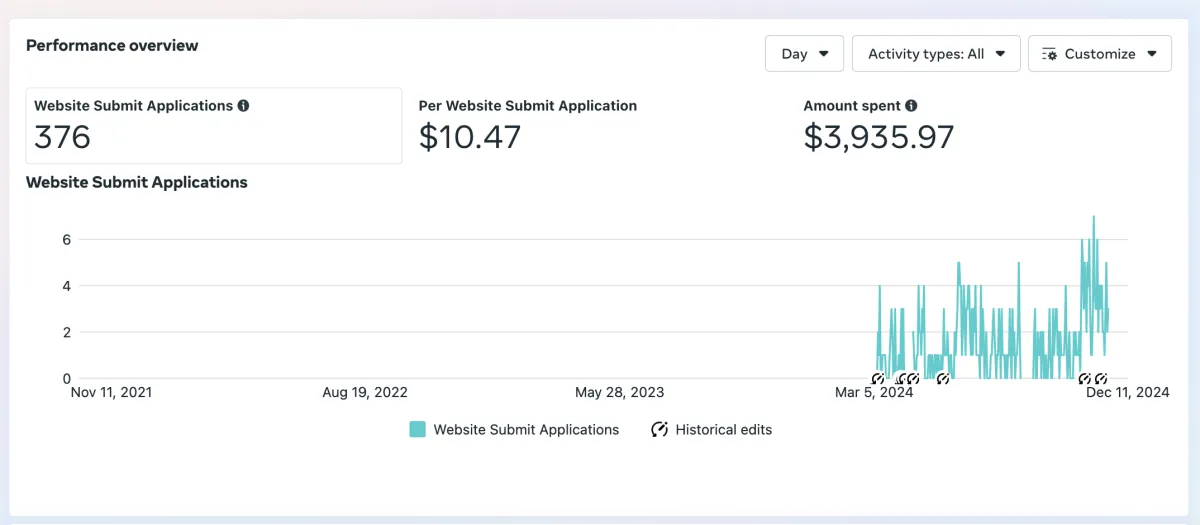Expand the Activity types: All dropdown
The image size is (1200, 525).
tap(936, 54)
